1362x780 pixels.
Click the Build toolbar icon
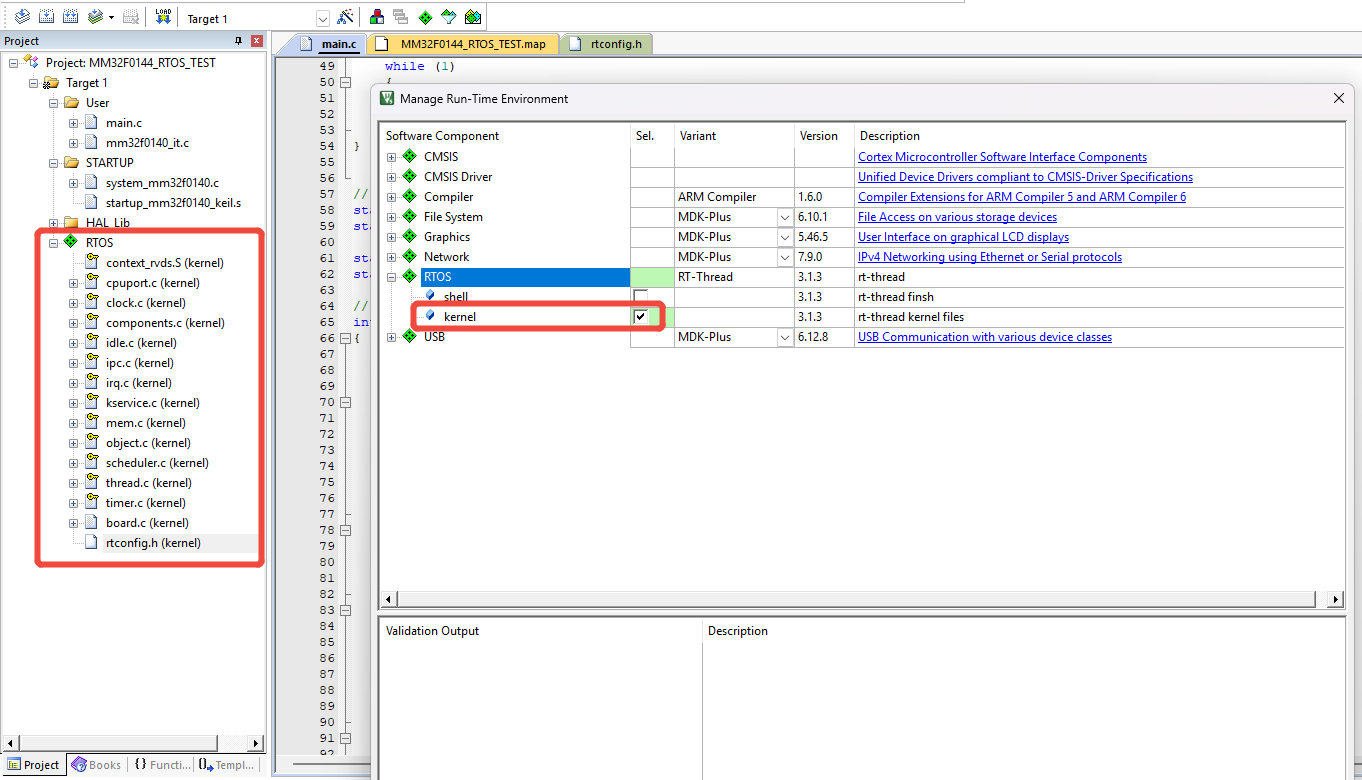pyautogui.click(x=46, y=16)
